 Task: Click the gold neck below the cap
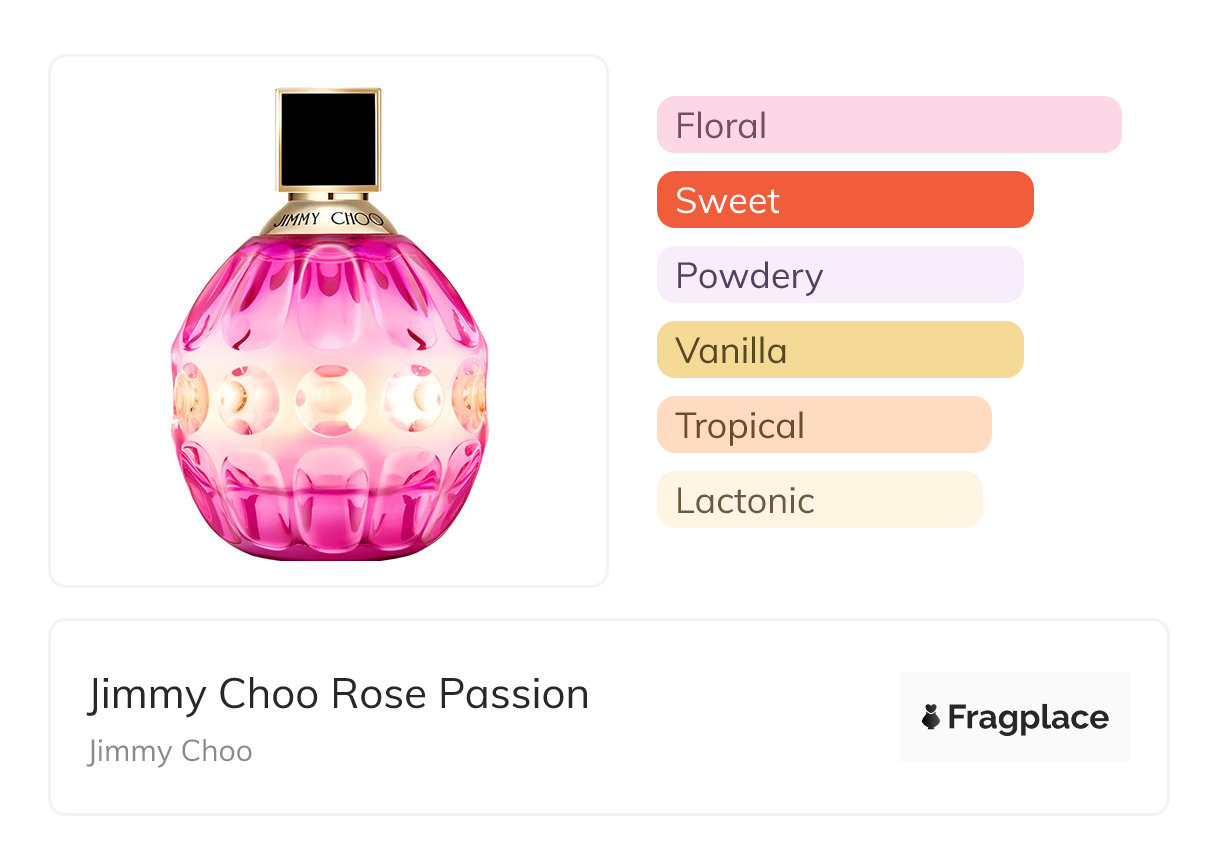click(x=328, y=197)
